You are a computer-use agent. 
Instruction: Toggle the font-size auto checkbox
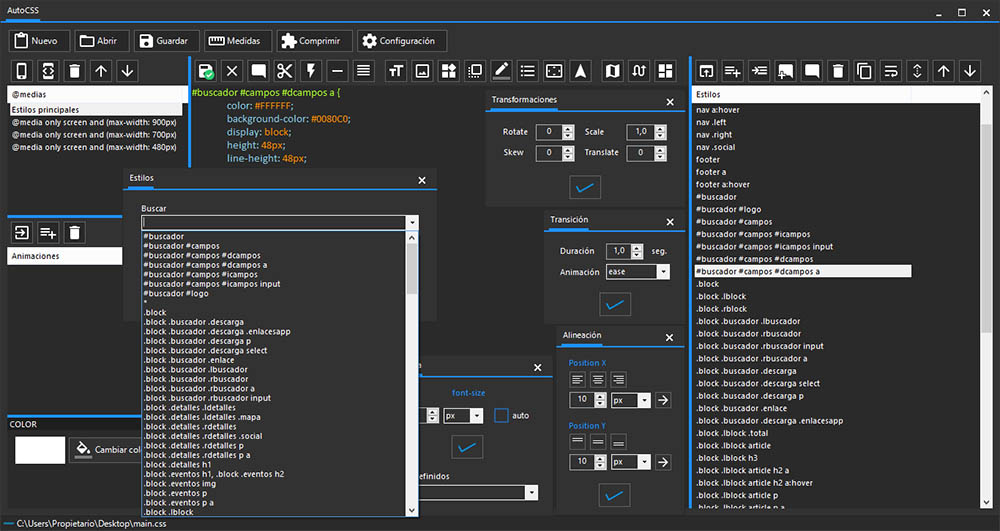[x=501, y=416]
